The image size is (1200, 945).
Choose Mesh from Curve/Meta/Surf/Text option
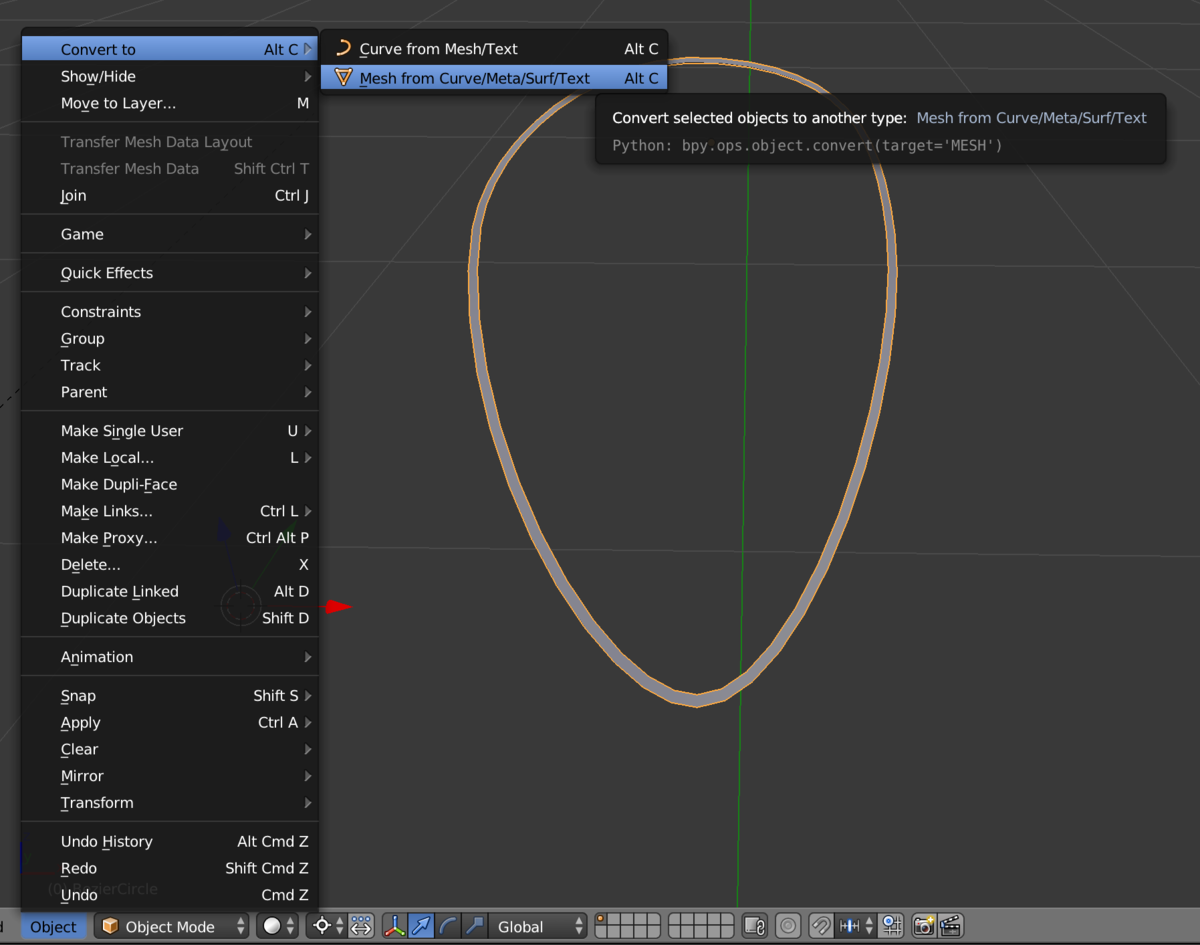(x=494, y=78)
